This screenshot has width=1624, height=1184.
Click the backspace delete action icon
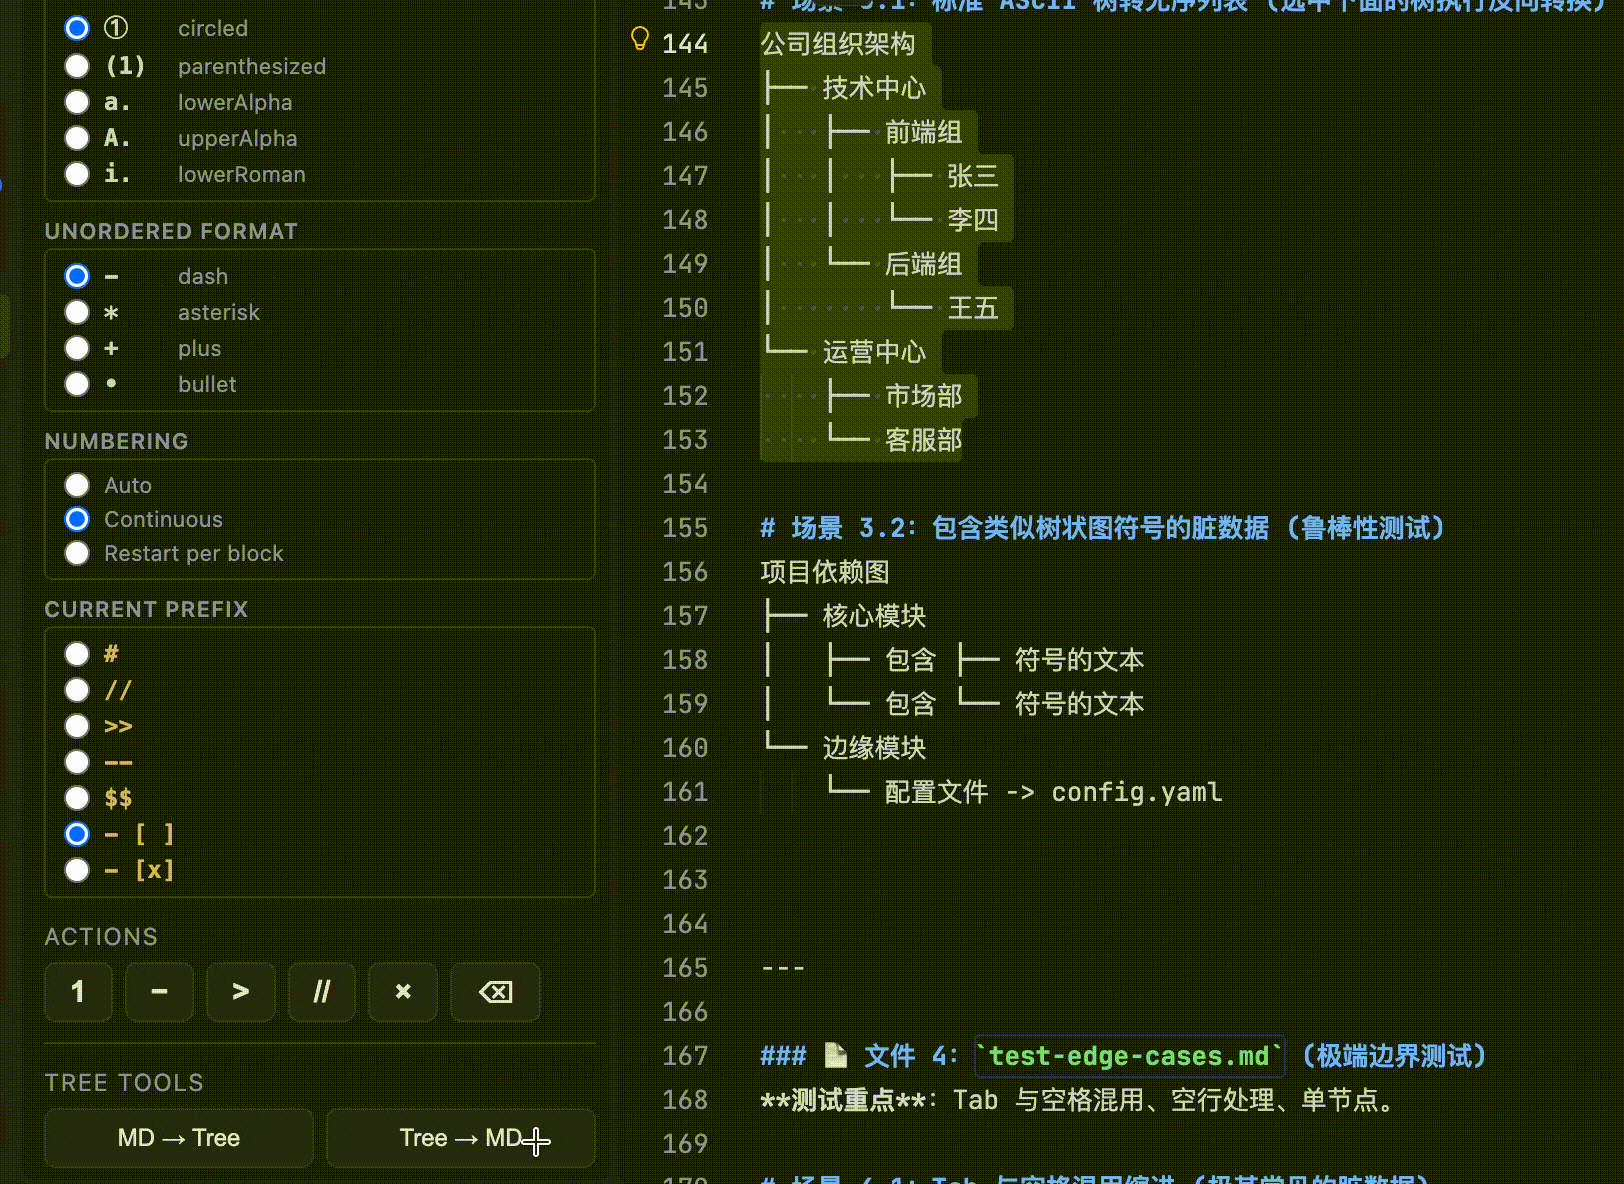point(495,992)
